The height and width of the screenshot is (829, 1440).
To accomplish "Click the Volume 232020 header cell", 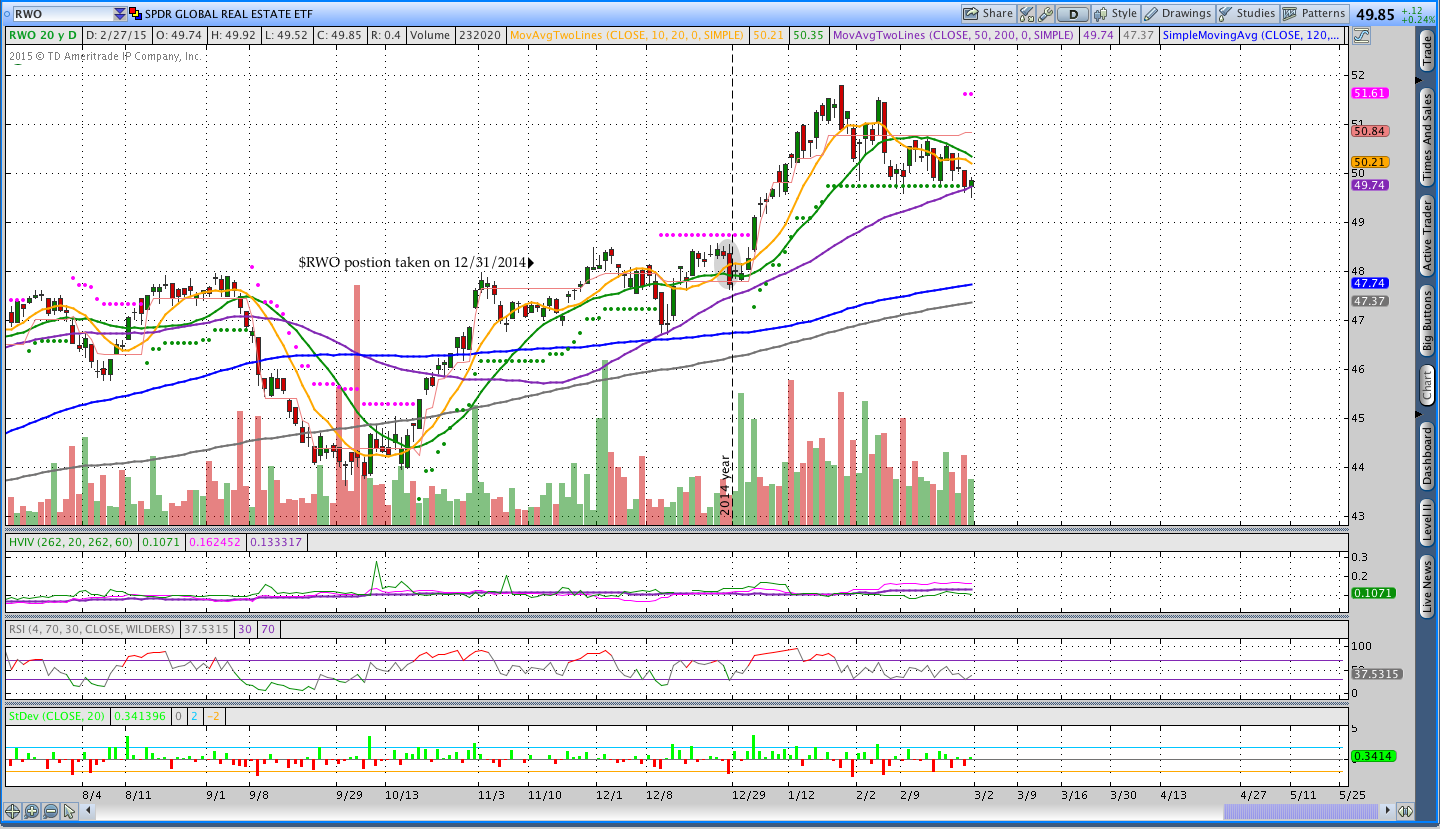I will tap(455, 35).
